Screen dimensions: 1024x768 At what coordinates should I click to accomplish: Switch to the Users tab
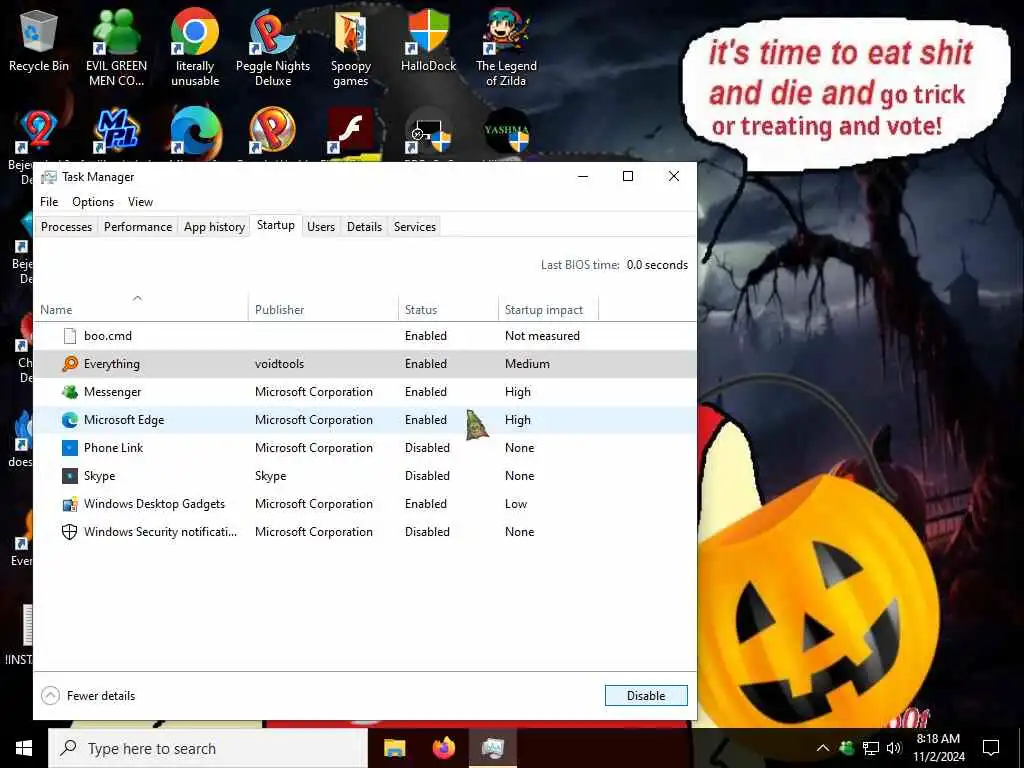click(321, 227)
